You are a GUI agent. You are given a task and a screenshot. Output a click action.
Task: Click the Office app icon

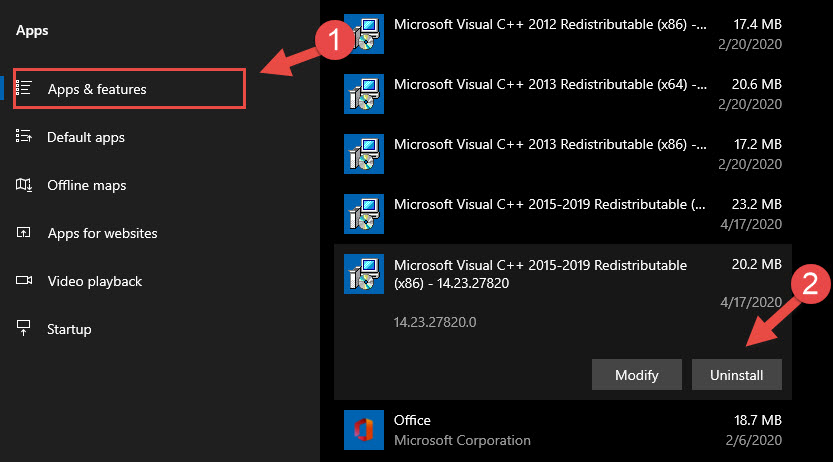(x=364, y=430)
